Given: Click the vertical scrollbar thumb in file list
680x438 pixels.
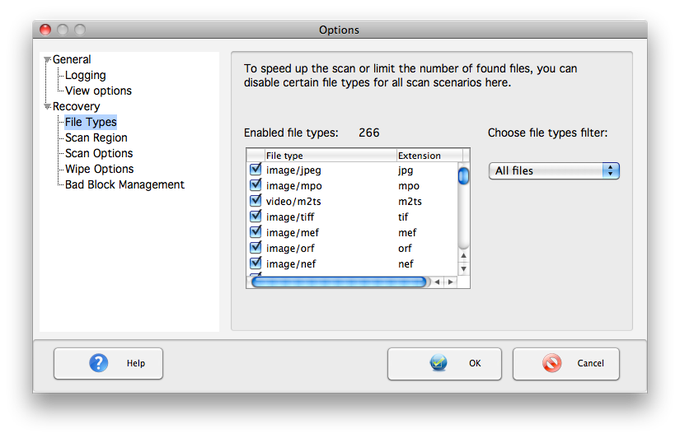Looking at the screenshot, I should pyautogui.click(x=464, y=176).
